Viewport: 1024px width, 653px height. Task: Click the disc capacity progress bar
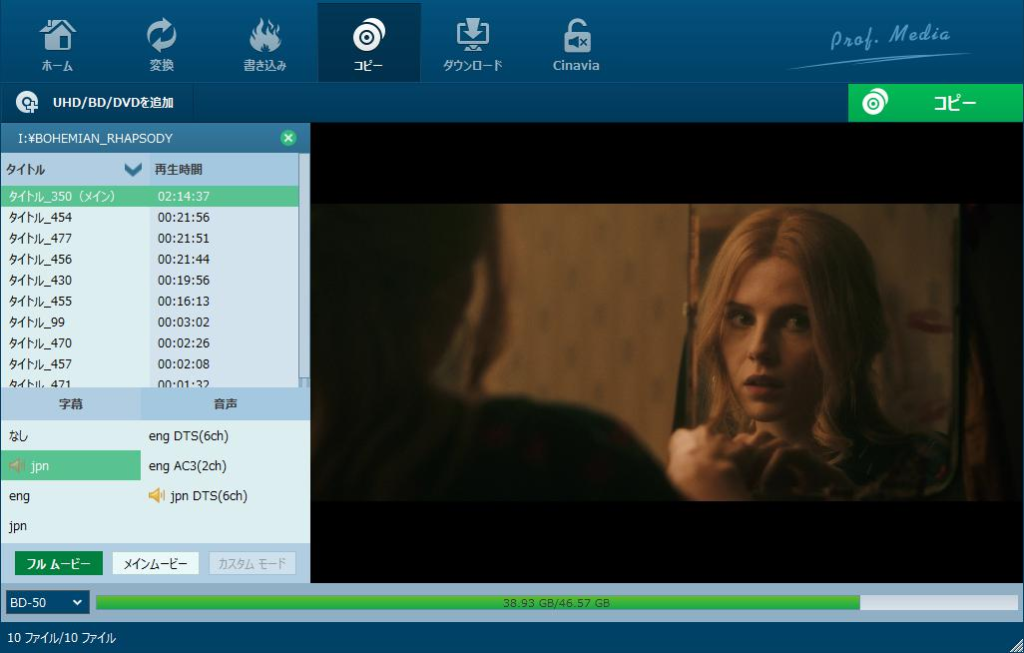tap(555, 602)
